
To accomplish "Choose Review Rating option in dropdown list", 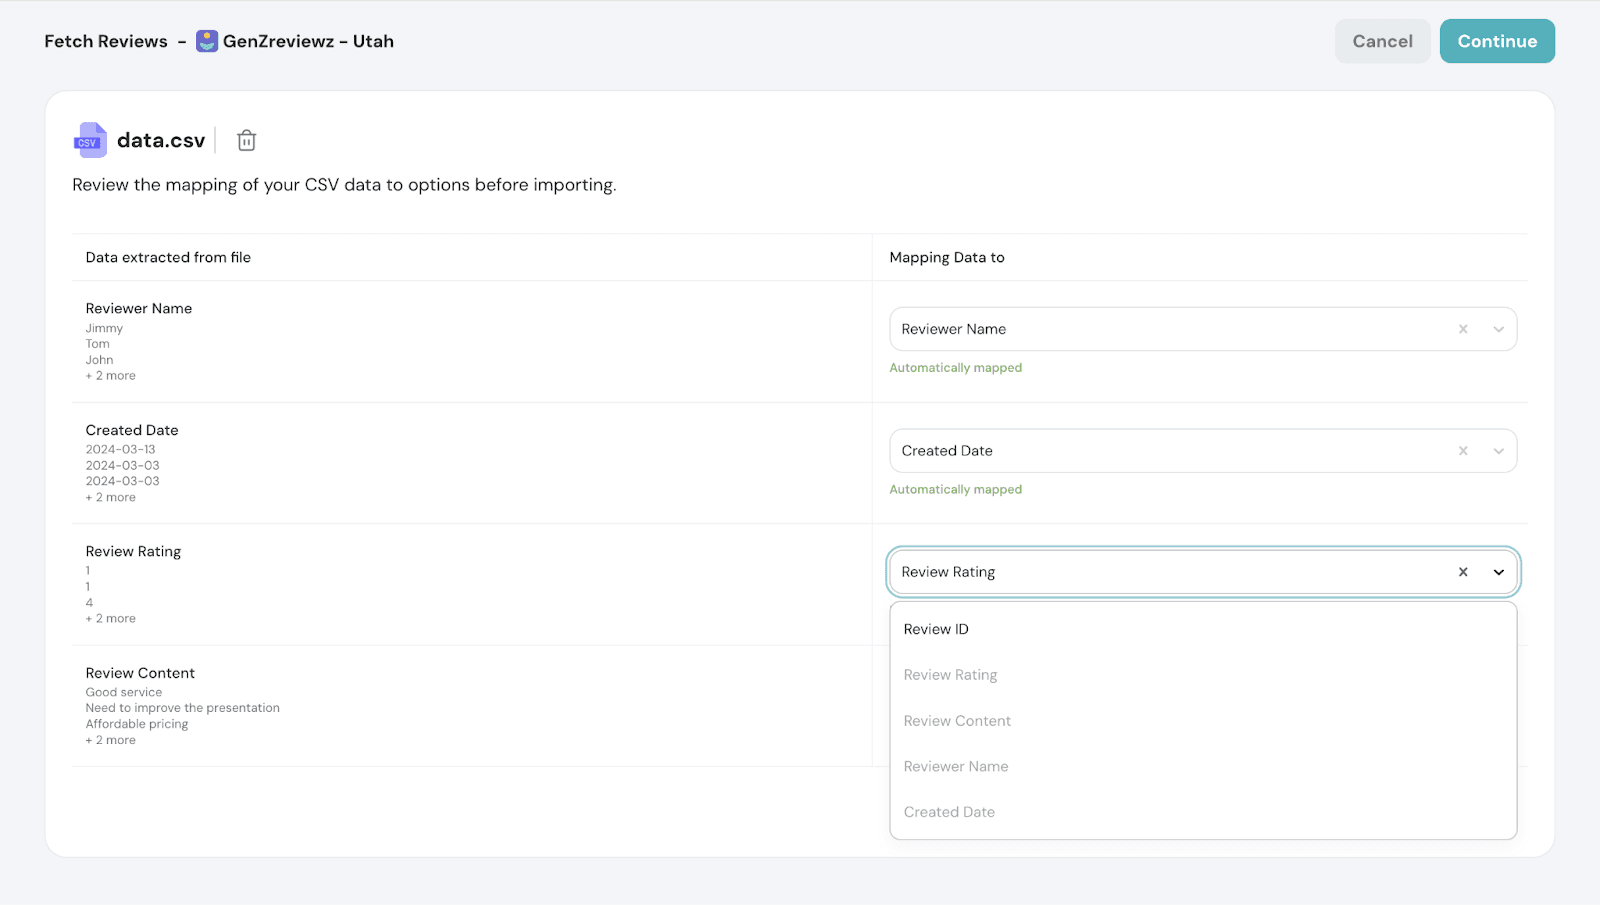I will click(950, 675).
